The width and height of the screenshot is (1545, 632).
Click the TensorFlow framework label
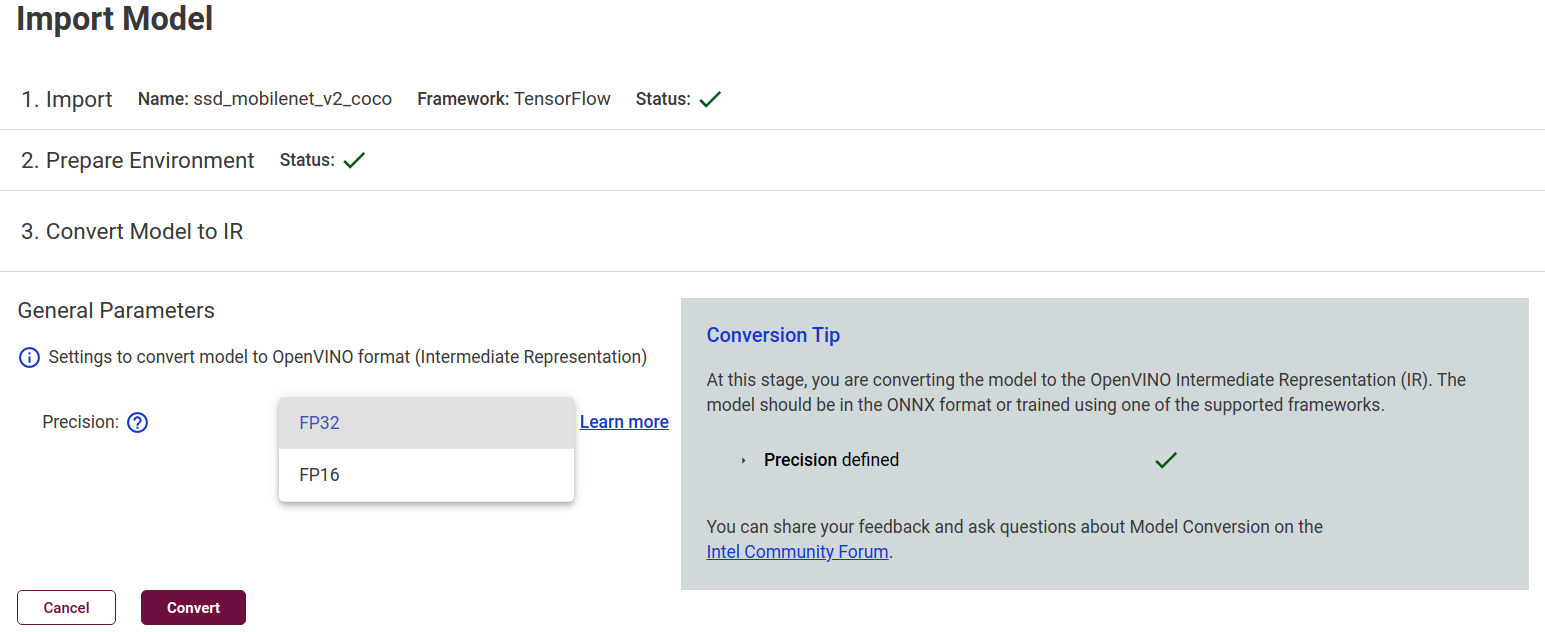[x=562, y=99]
